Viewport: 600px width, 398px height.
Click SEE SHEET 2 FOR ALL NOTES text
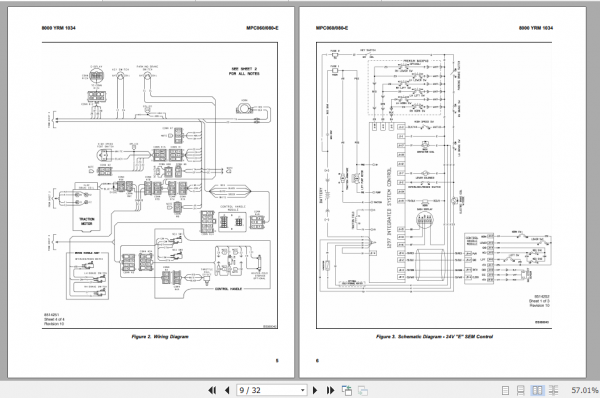click(x=243, y=71)
